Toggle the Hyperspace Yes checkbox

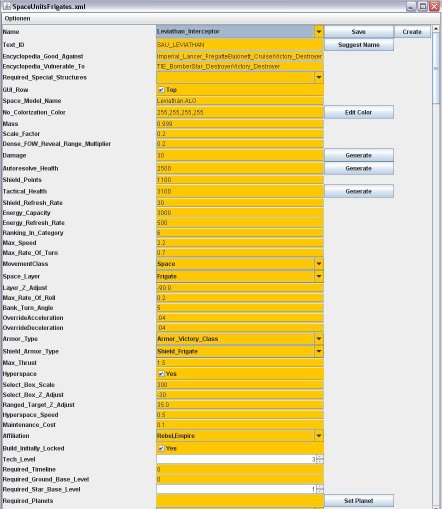click(161, 374)
